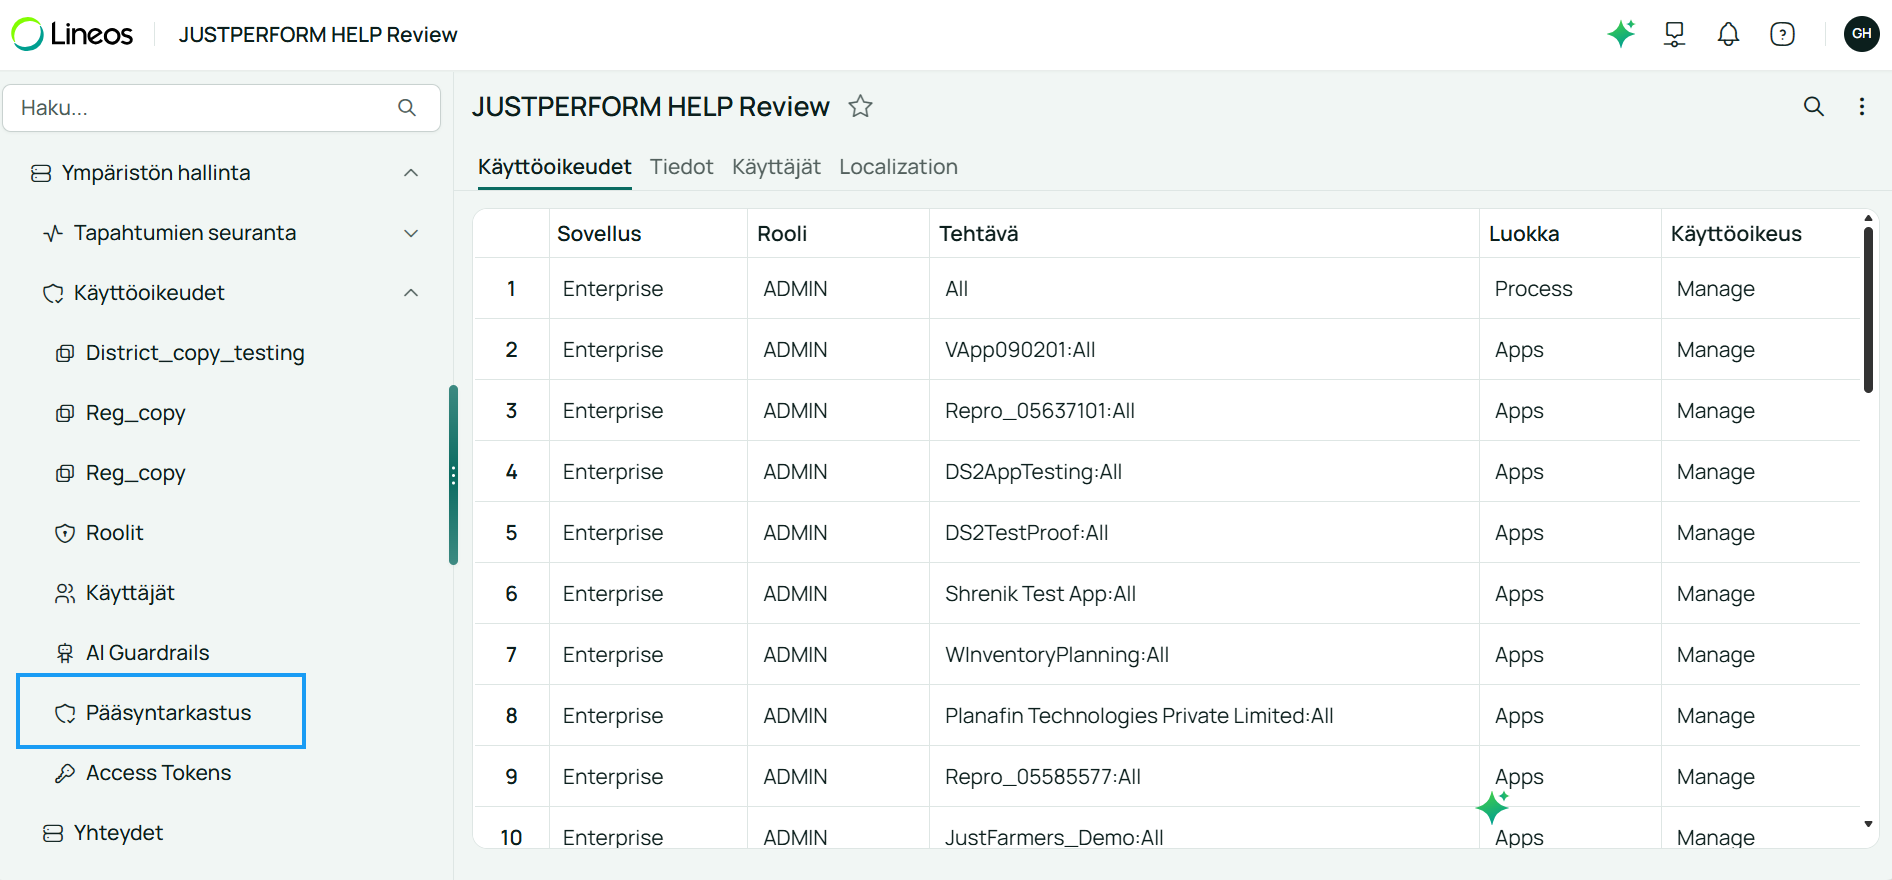The width and height of the screenshot is (1892, 880).
Task: Open Käyttäjät in the sidebar
Action: coord(130,593)
